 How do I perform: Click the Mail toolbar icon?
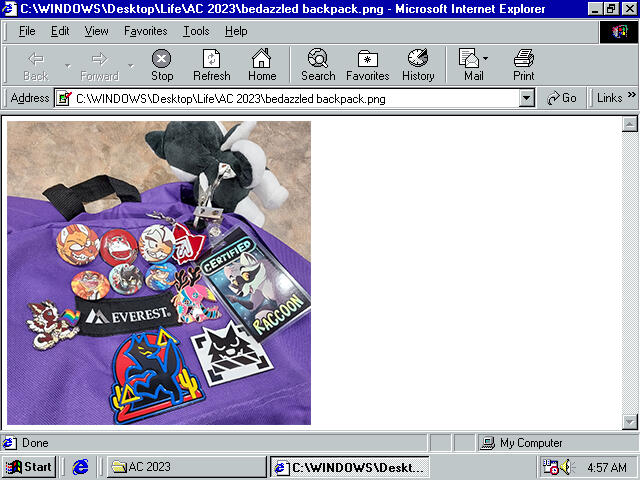click(471, 65)
